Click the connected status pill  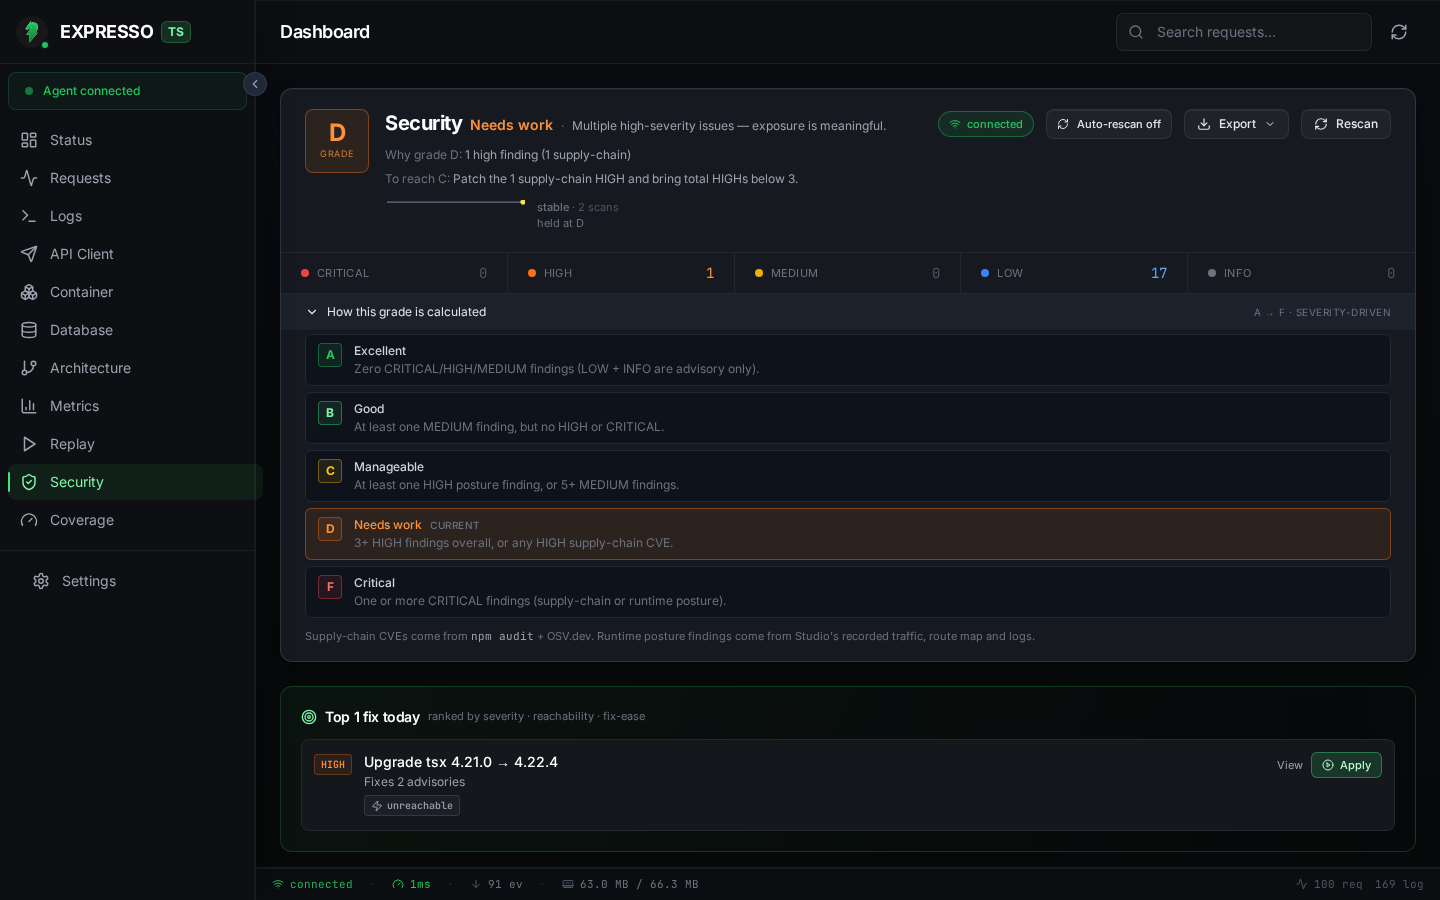coord(986,124)
